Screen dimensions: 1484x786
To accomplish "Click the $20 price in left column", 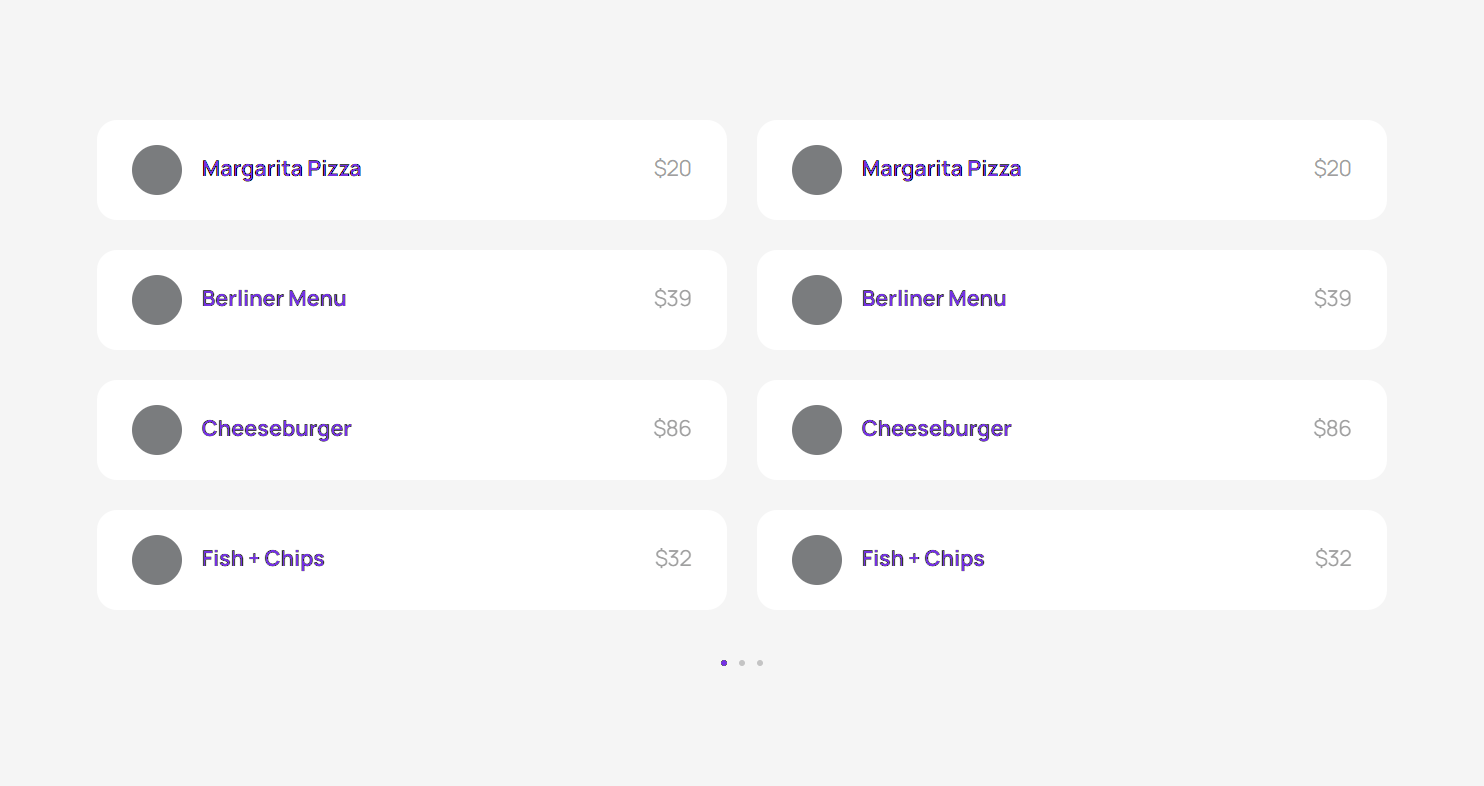I will coord(672,169).
